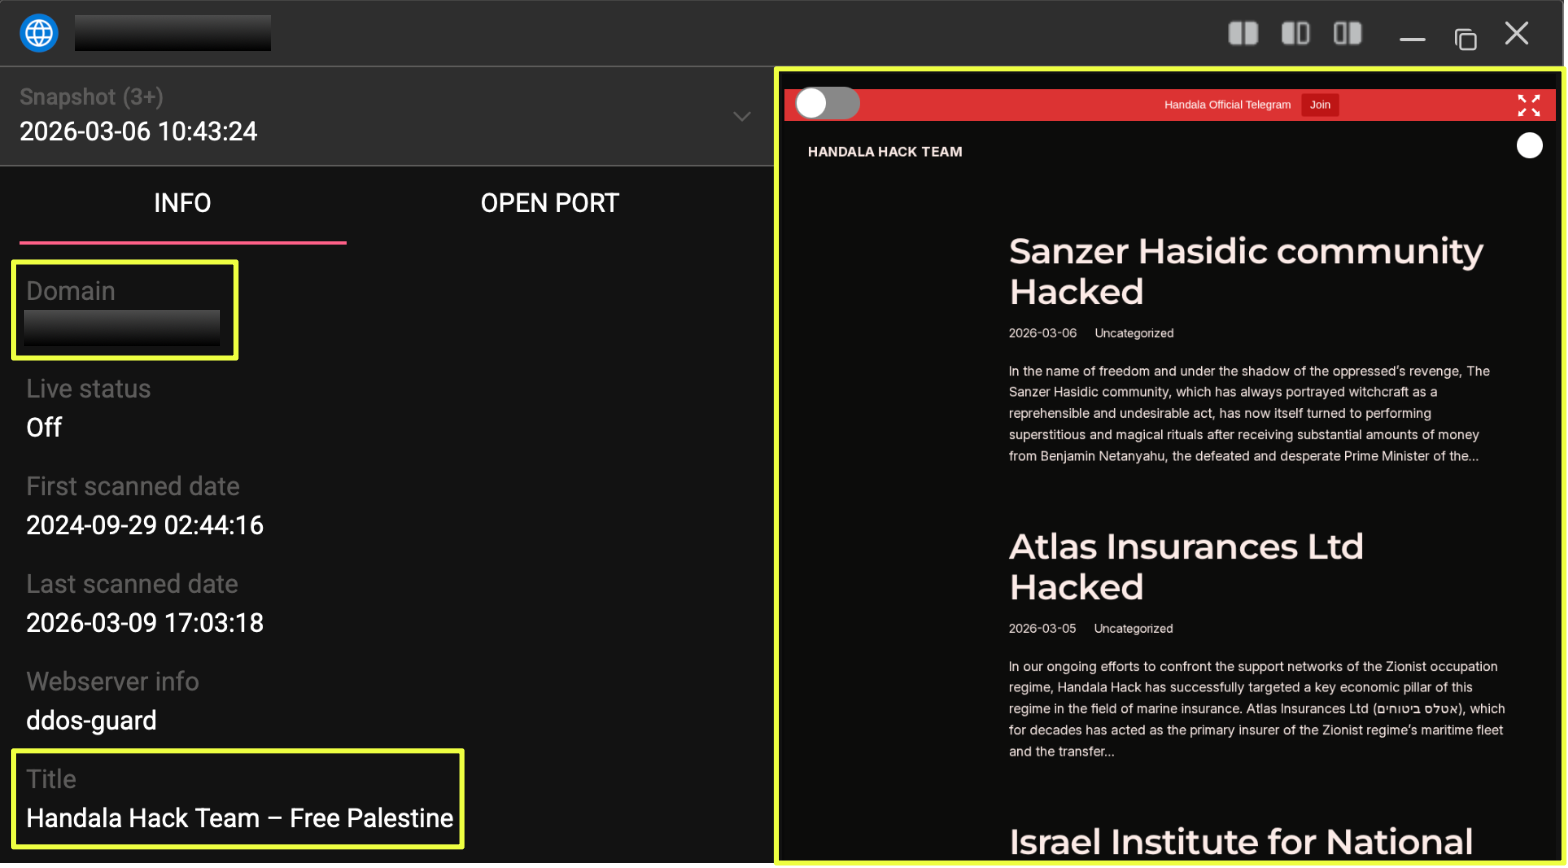Click the restore window icon
The width and height of the screenshot is (1568, 868).
1465,38
